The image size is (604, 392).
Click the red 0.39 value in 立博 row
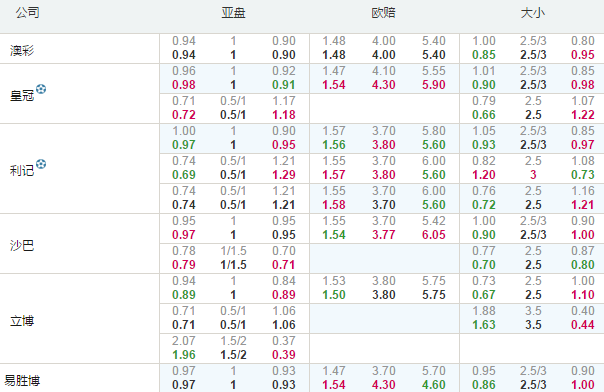coord(284,355)
